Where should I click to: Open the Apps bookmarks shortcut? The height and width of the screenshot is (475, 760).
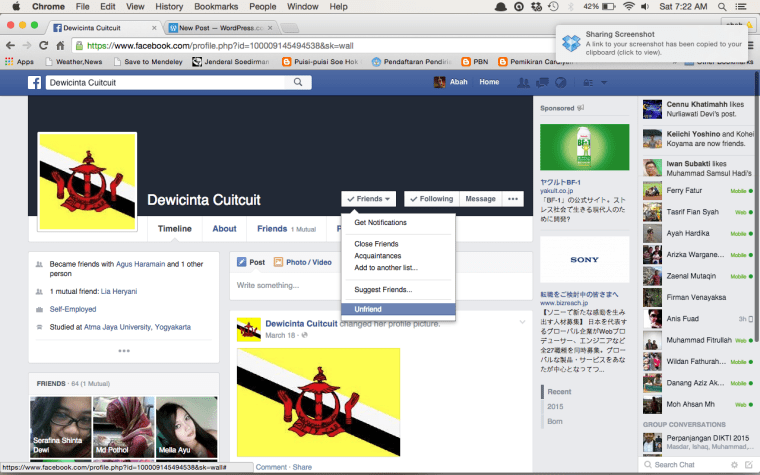point(19,62)
